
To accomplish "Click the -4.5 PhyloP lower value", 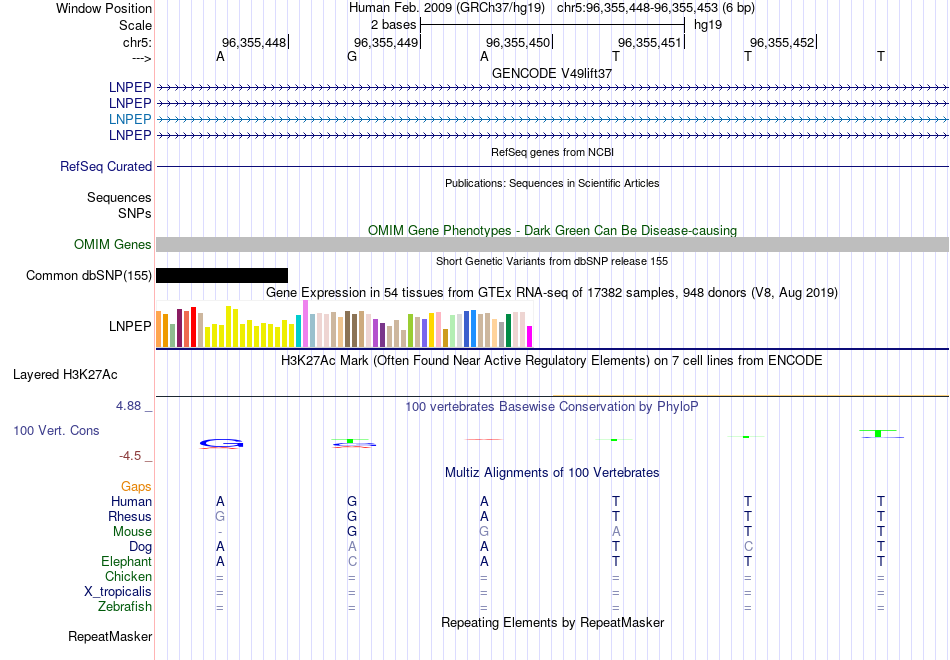I will tap(130, 456).
